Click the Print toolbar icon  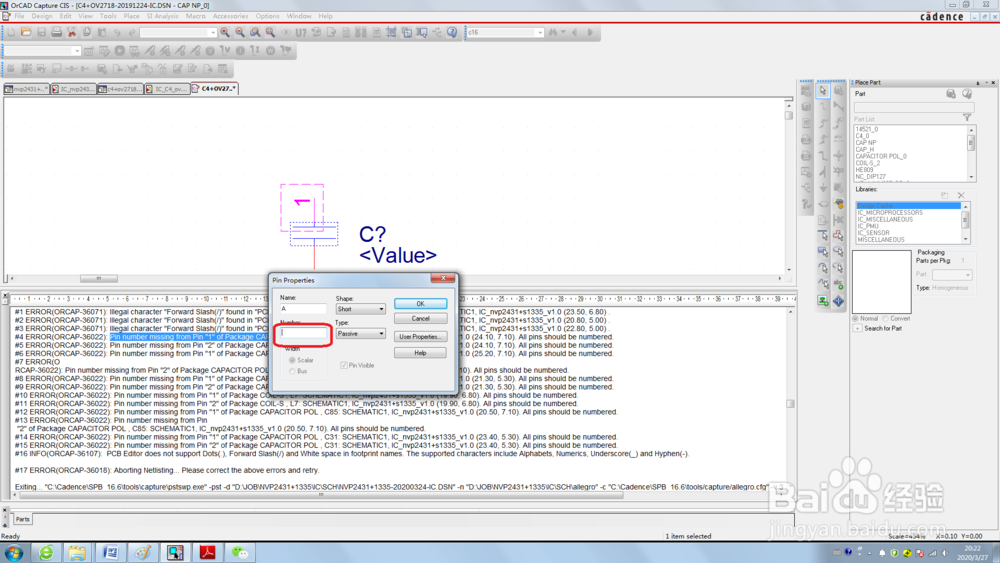[x=57, y=32]
